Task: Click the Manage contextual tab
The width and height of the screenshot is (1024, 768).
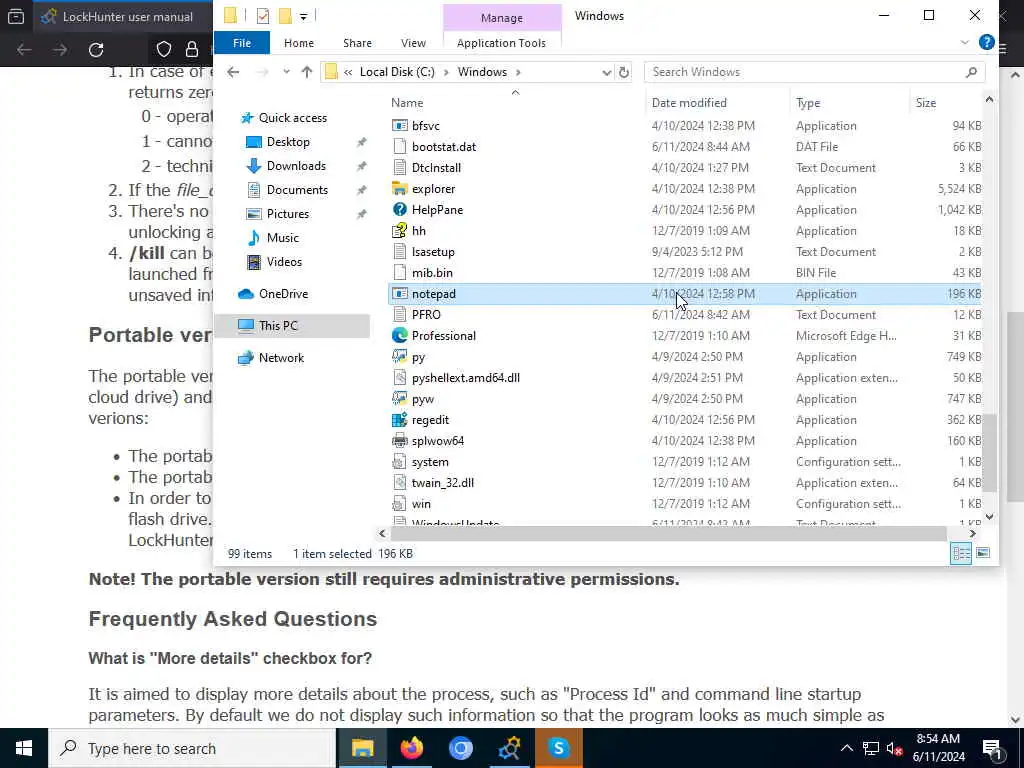Action: pos(502,18)
